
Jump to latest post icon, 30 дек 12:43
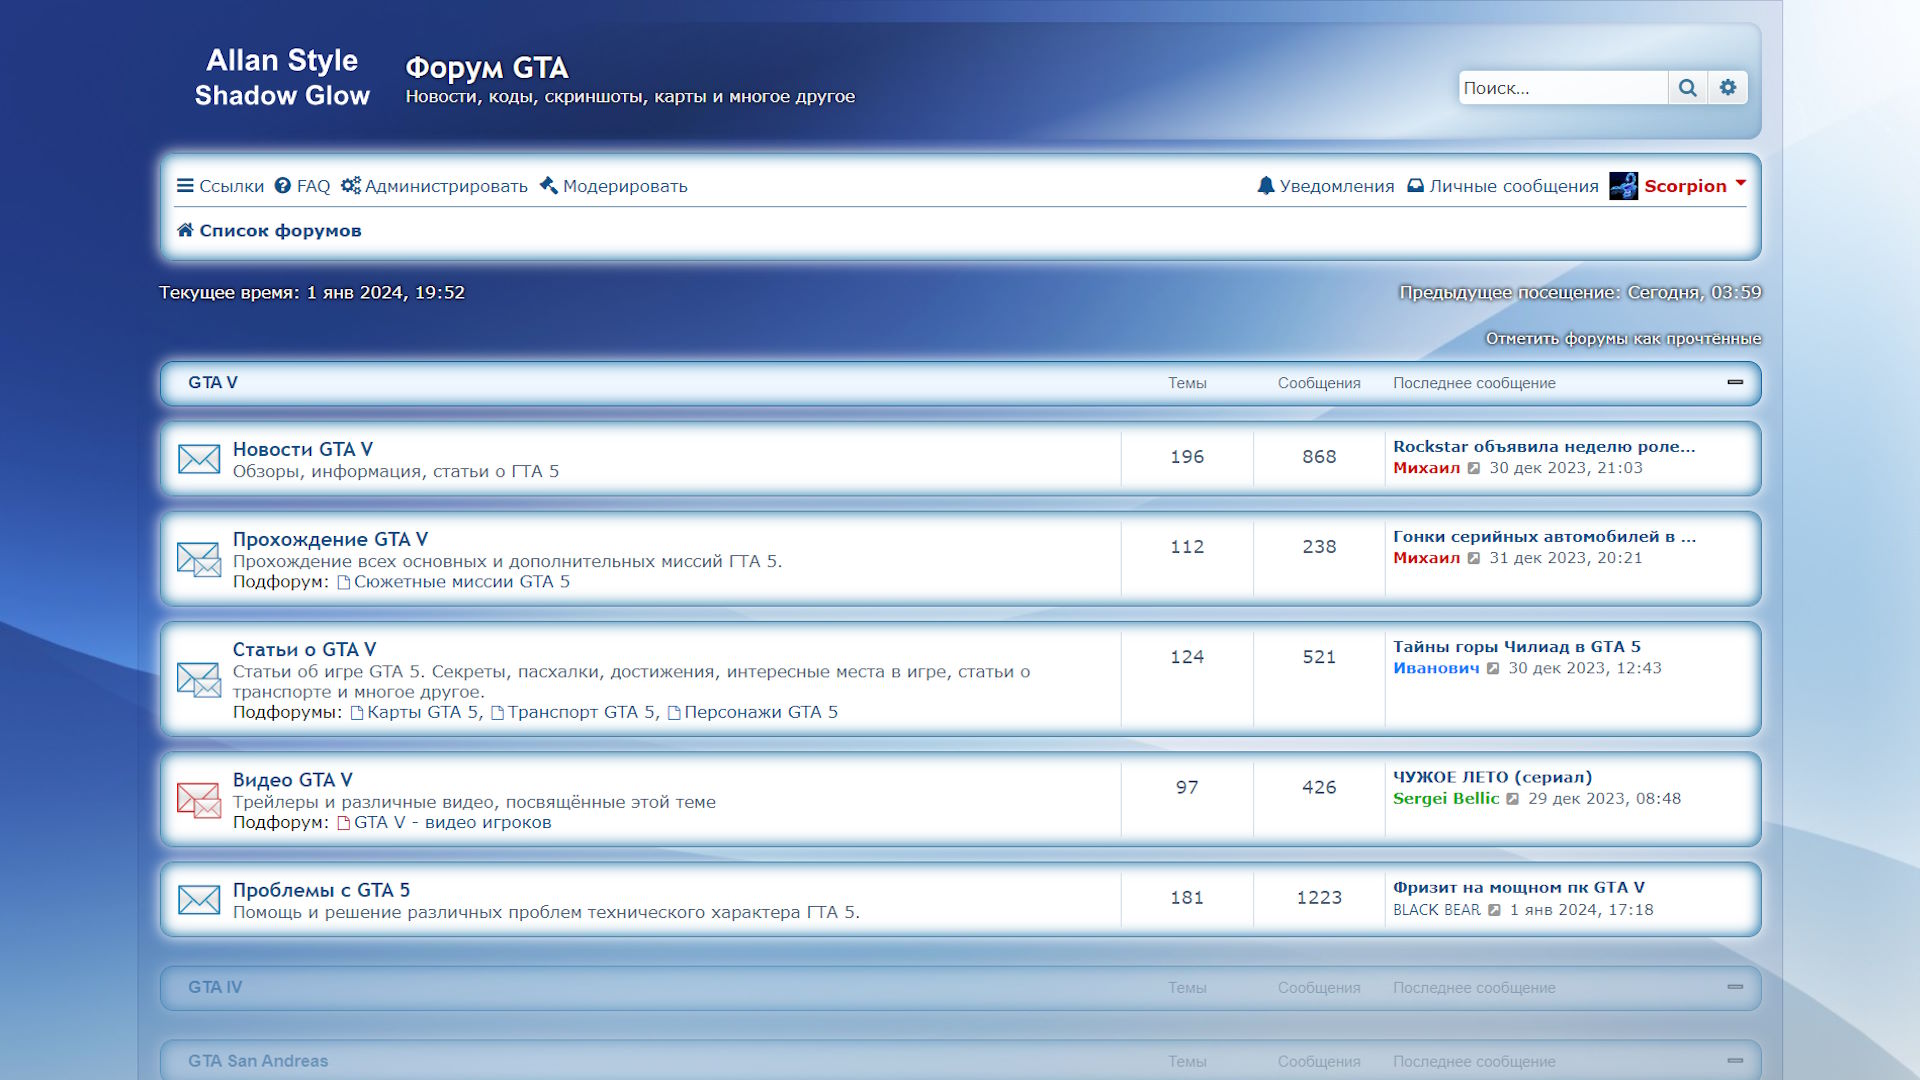point(1493,668)
